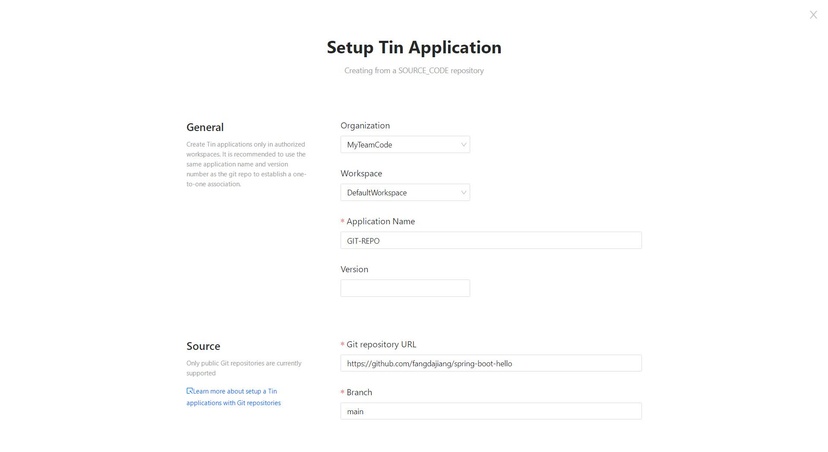Click the Branch field label
Image resolution: width=828 pixels, height=452 pixels.
359,392
